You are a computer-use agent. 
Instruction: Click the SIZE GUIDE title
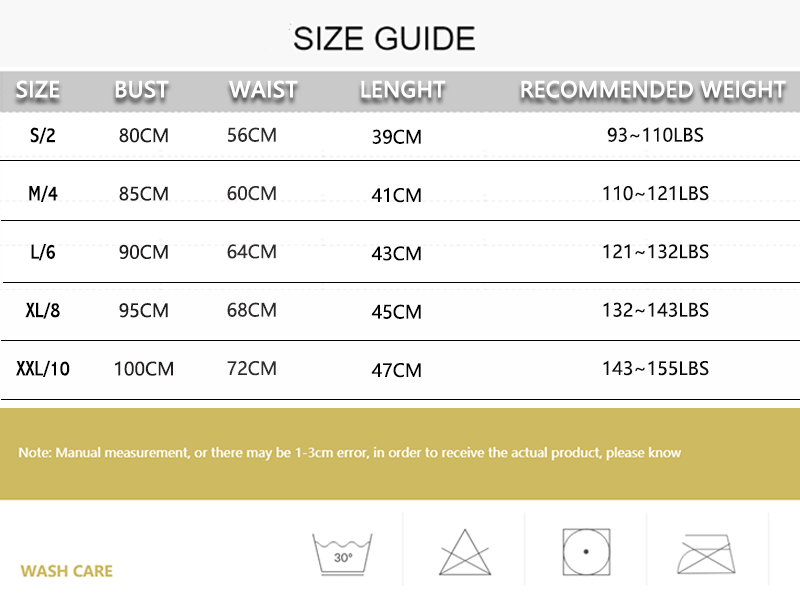(384, 39)
